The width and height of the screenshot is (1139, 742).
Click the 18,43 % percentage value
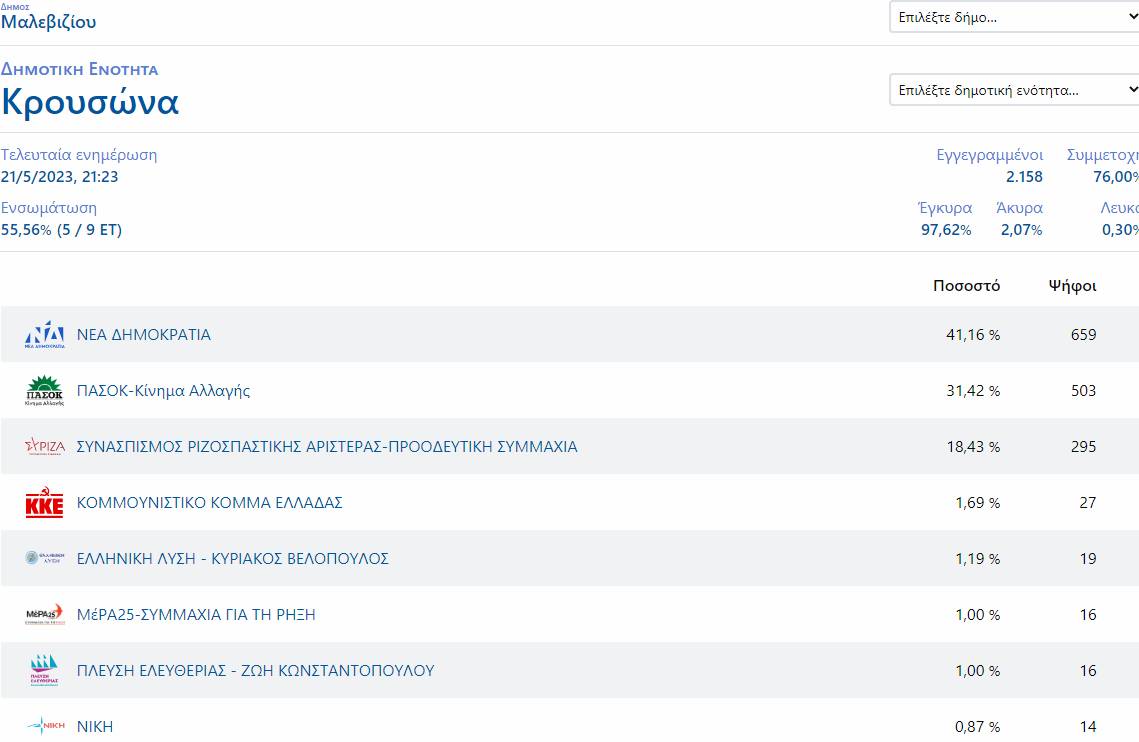pyautogui.click(x=973, y=446)
